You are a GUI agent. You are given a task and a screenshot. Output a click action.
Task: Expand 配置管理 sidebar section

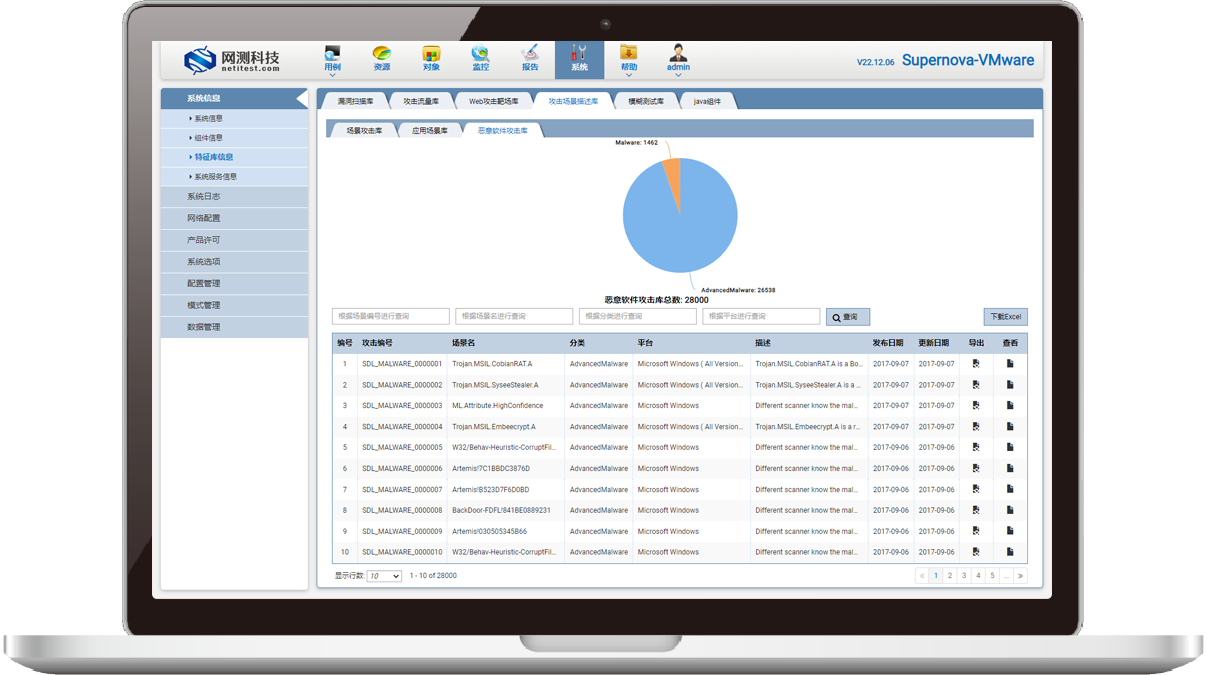(x=234, y=283)
